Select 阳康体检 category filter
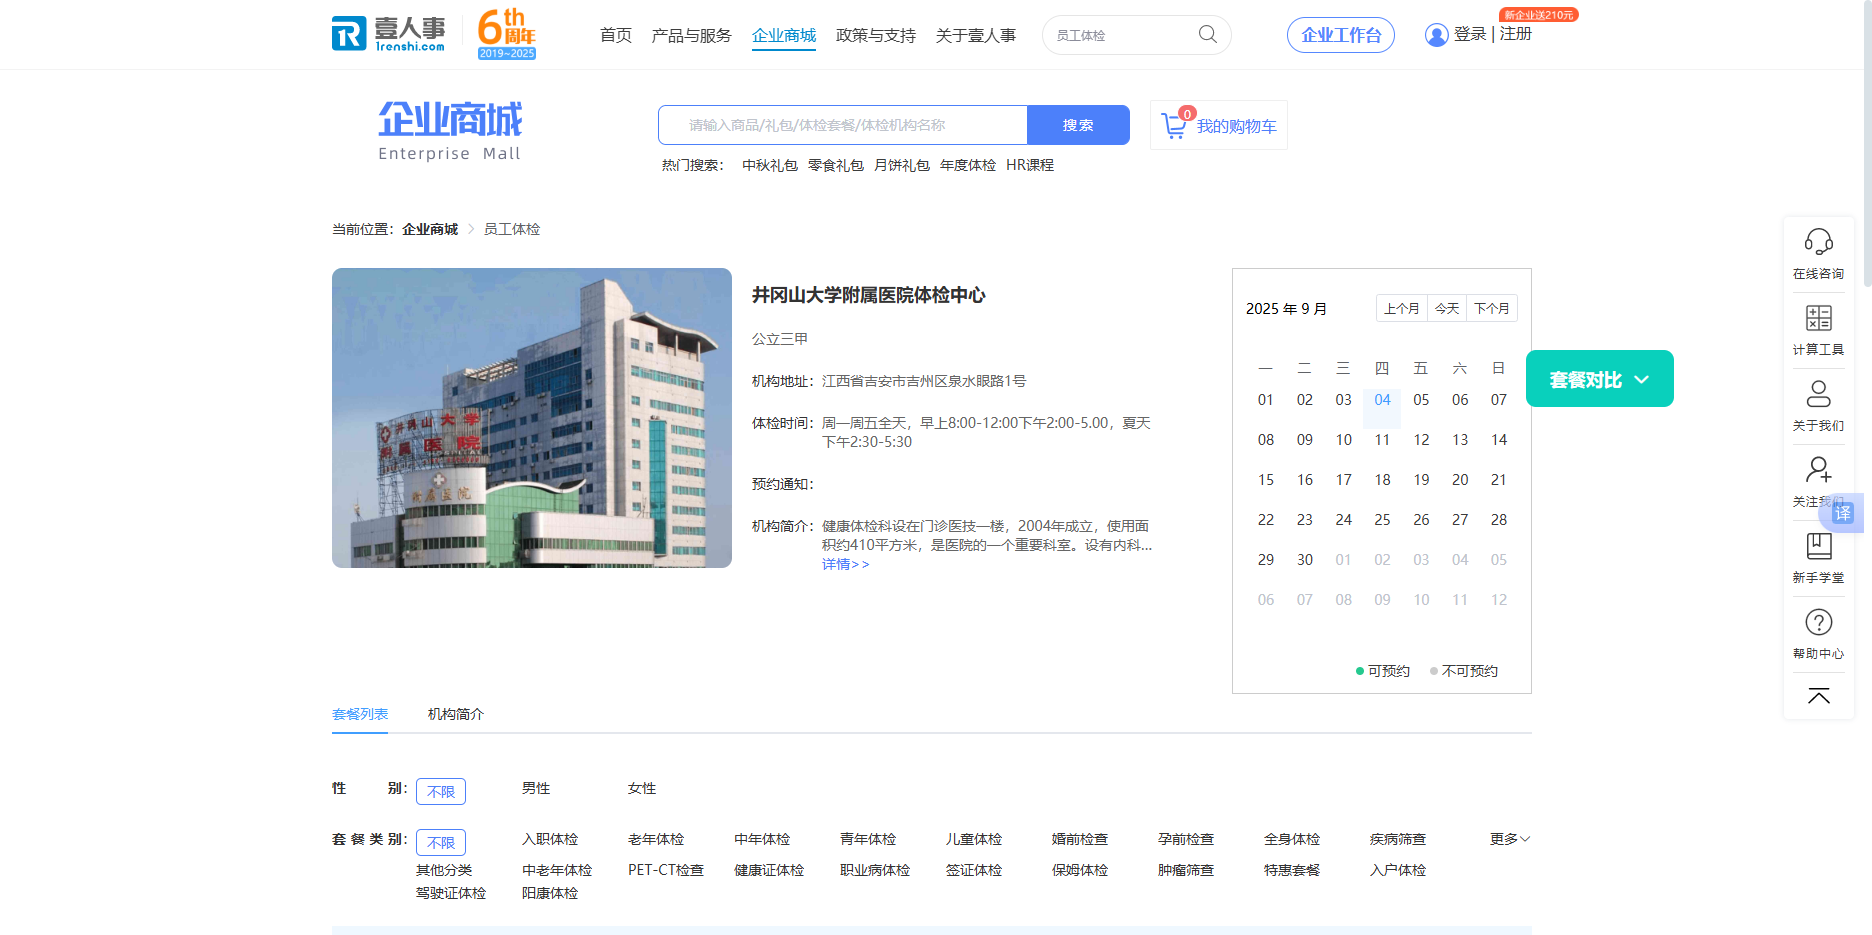 [550, 893]
